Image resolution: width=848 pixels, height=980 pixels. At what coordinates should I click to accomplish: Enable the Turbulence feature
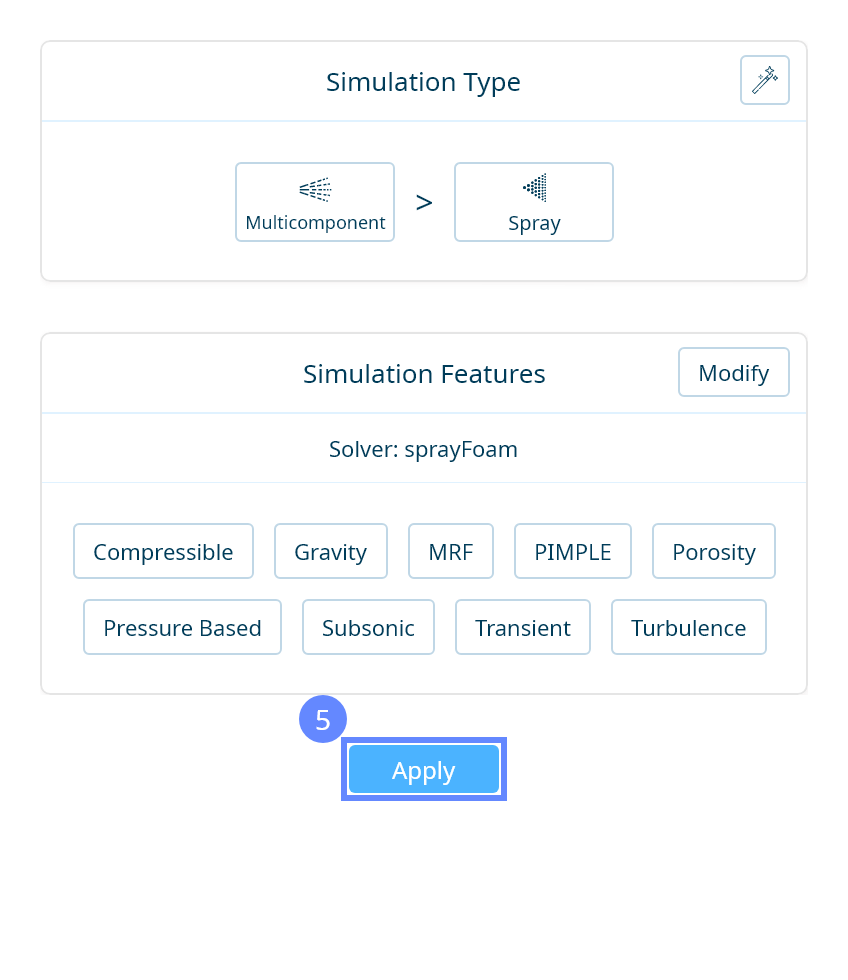click(x=689, y=627)
